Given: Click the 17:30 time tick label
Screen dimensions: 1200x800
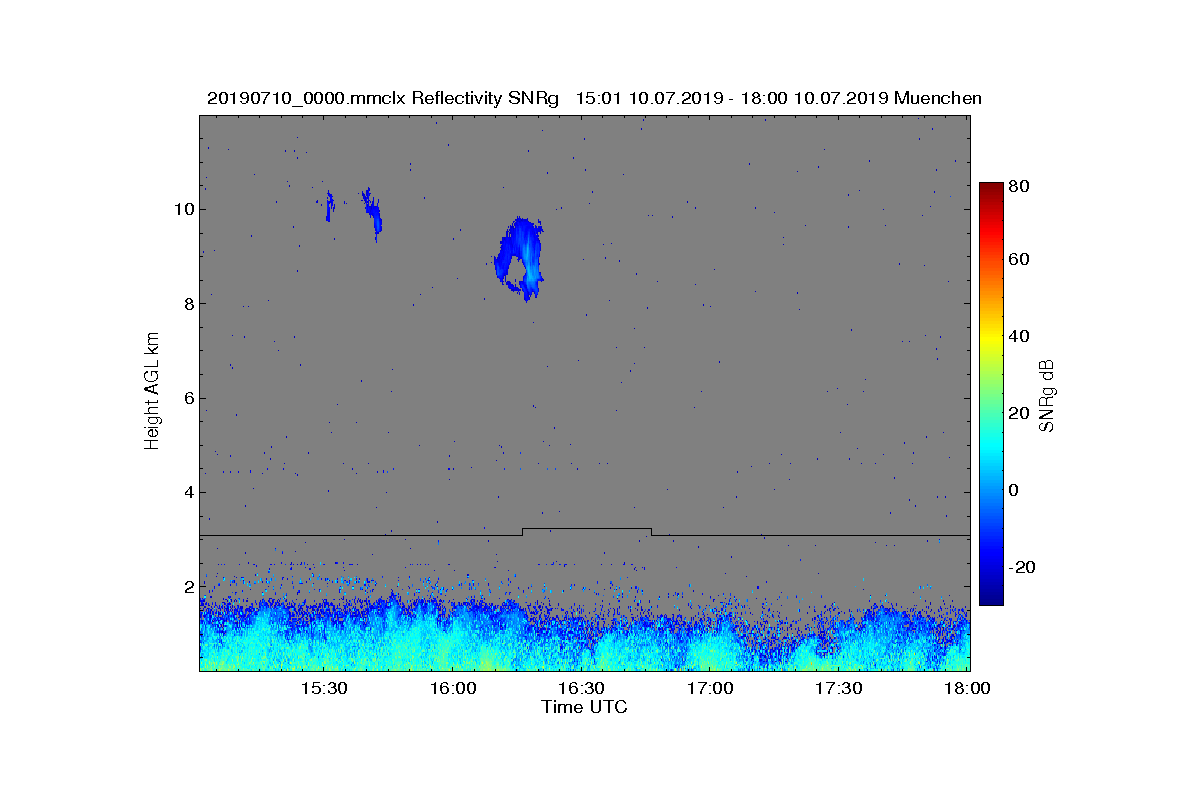Looking at the screenshot, I should tap(839, 689).
